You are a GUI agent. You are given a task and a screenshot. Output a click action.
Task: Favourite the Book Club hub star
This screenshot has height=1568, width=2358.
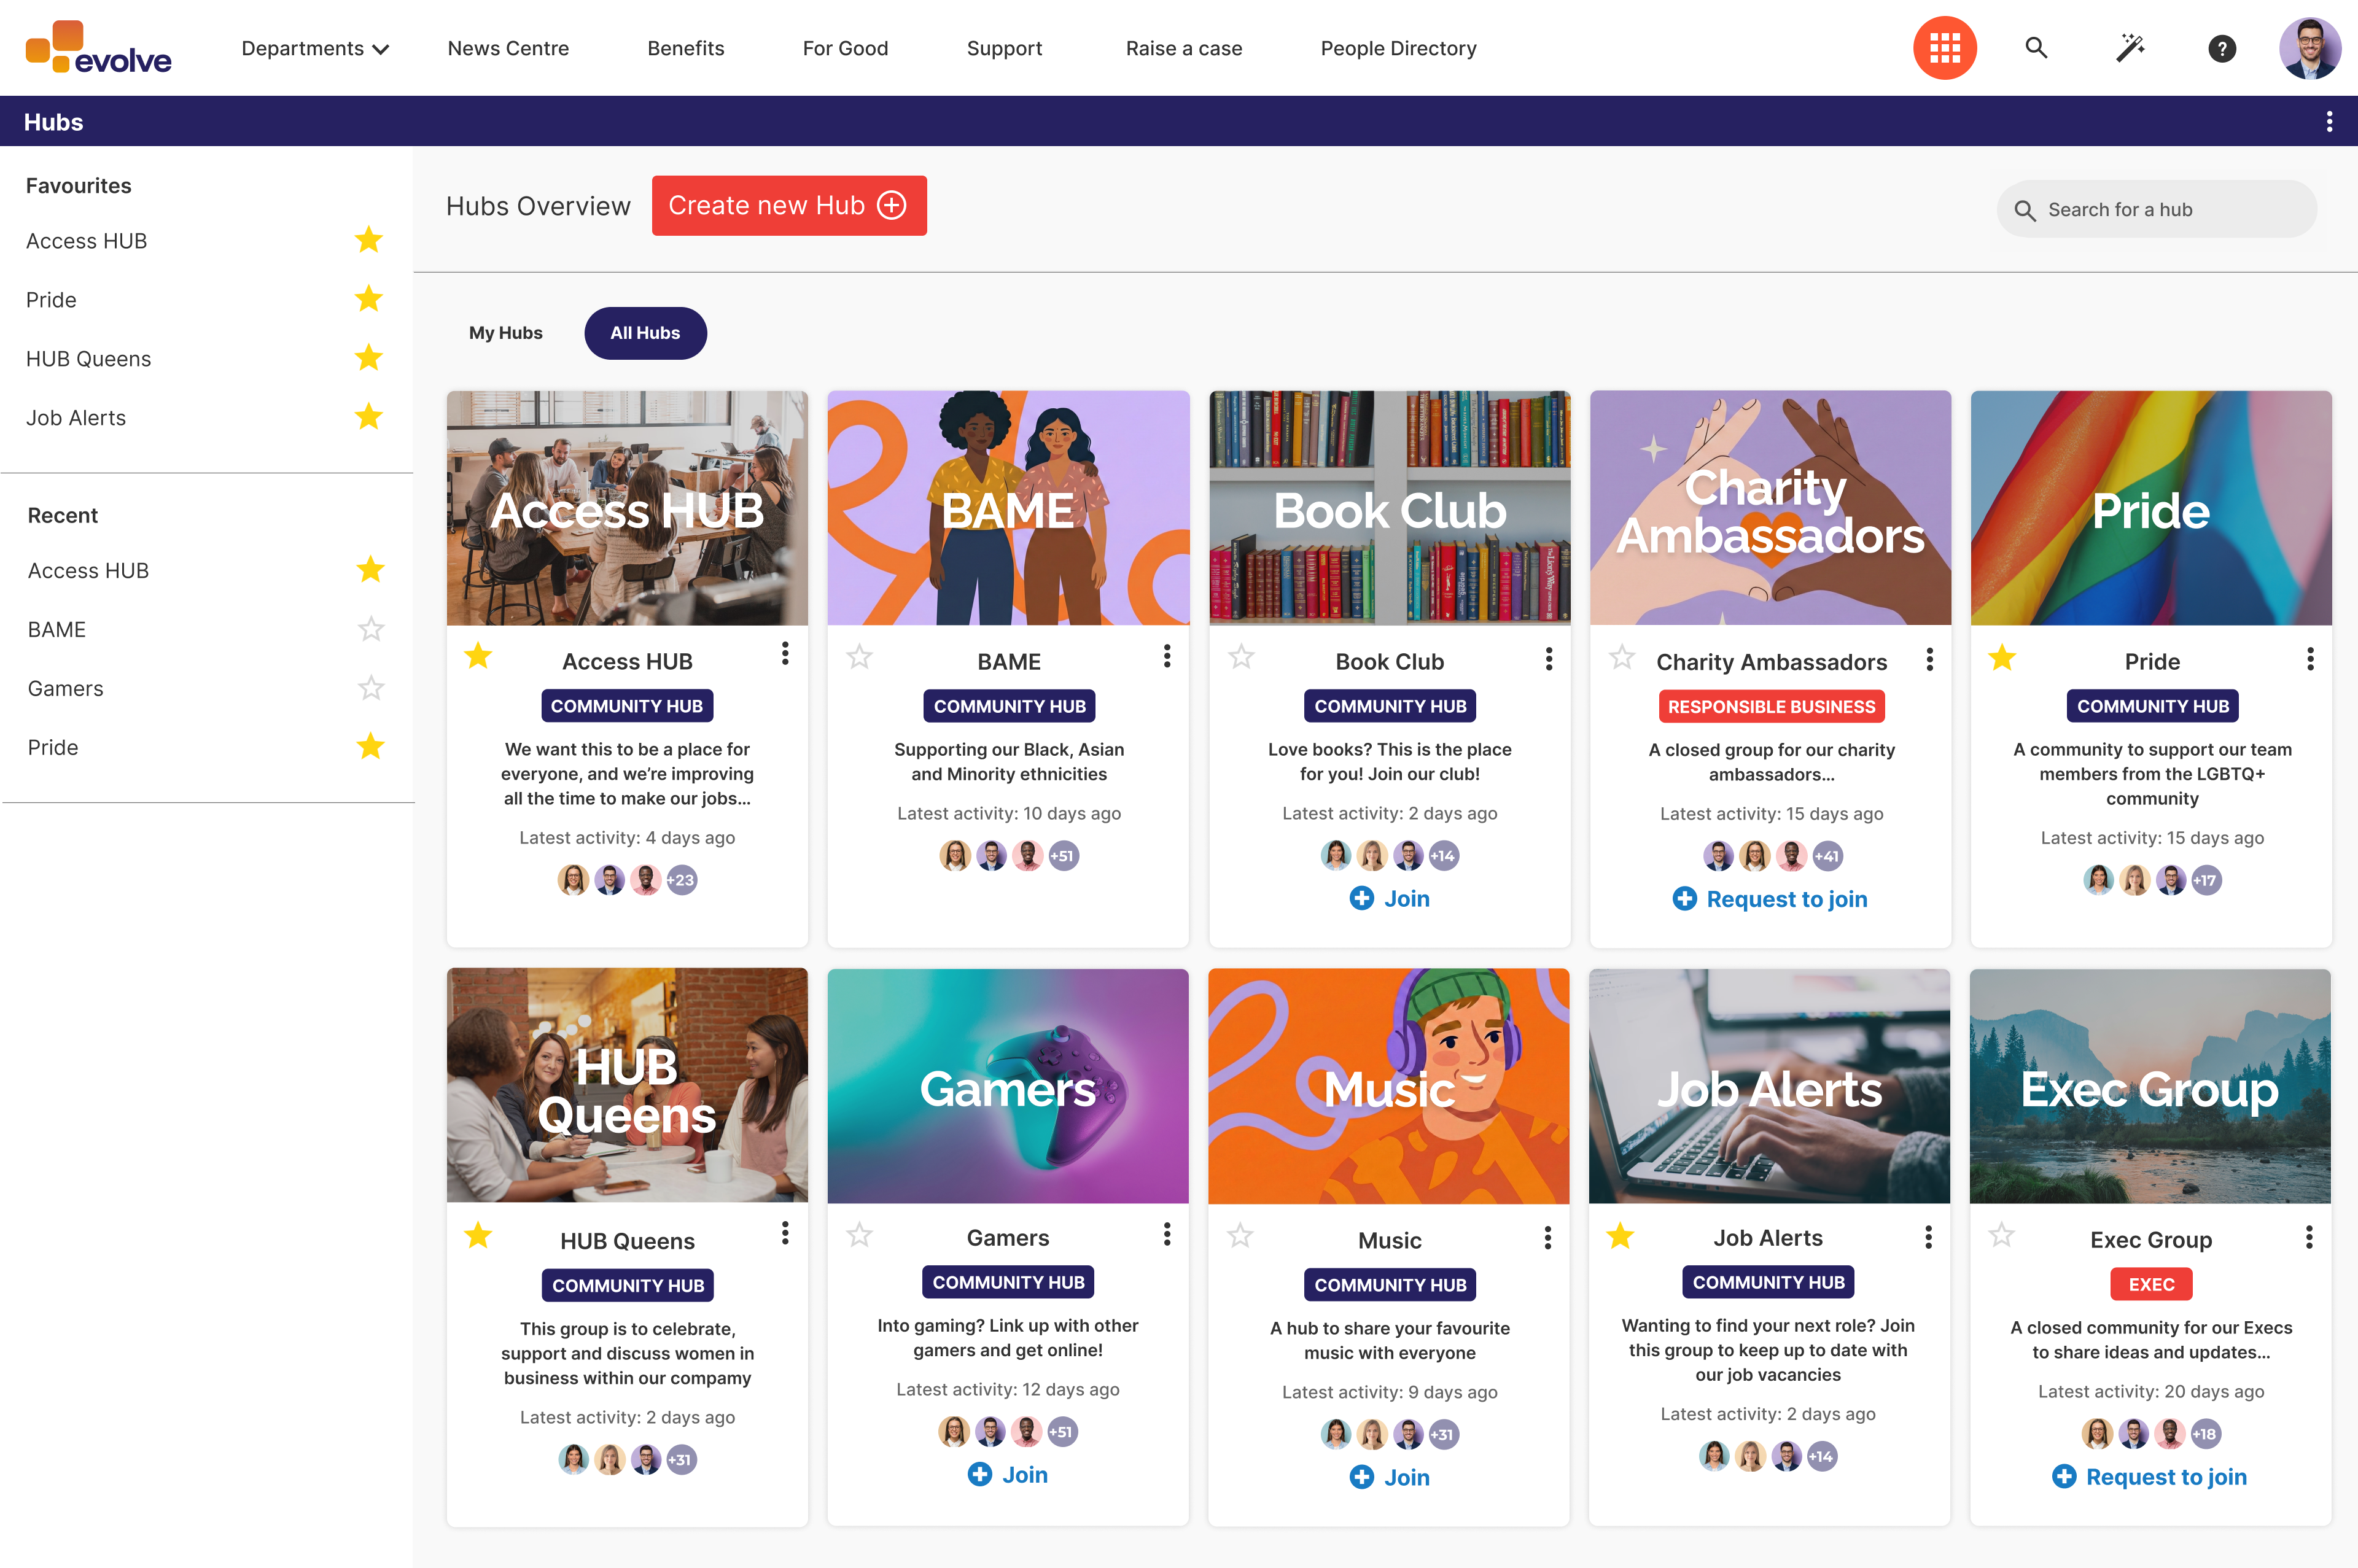pos(1241,657)
